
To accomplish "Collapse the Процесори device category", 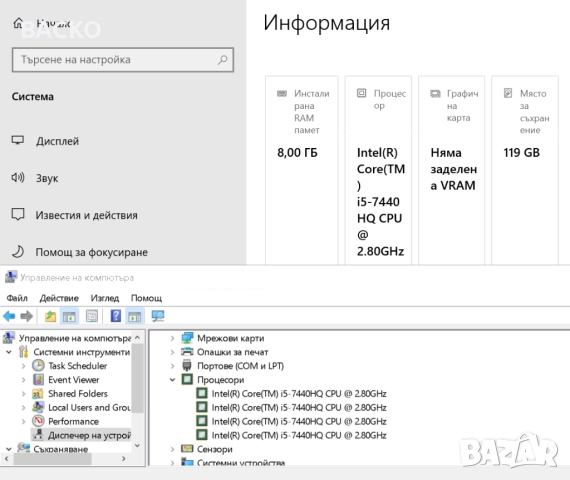I will (172, 380).
